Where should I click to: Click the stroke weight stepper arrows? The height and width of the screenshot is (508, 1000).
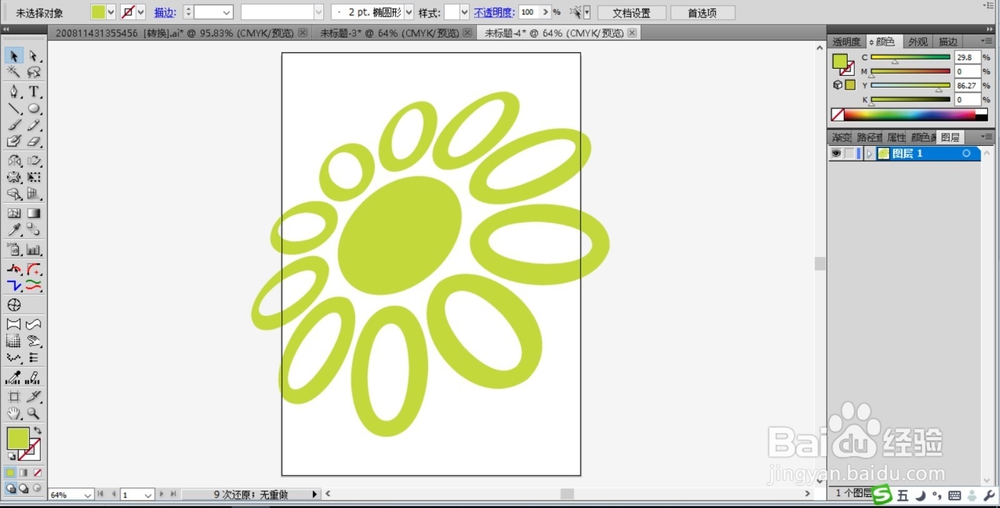(188, 12)
